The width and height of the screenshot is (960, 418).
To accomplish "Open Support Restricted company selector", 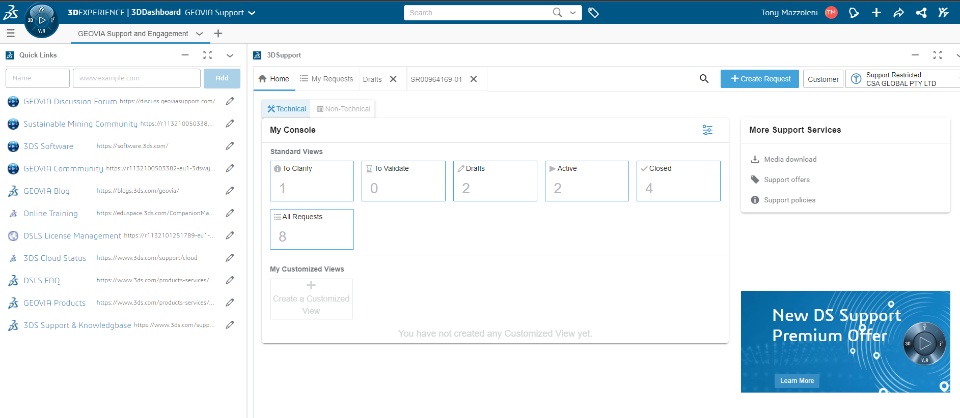I will tap(902, 78).
